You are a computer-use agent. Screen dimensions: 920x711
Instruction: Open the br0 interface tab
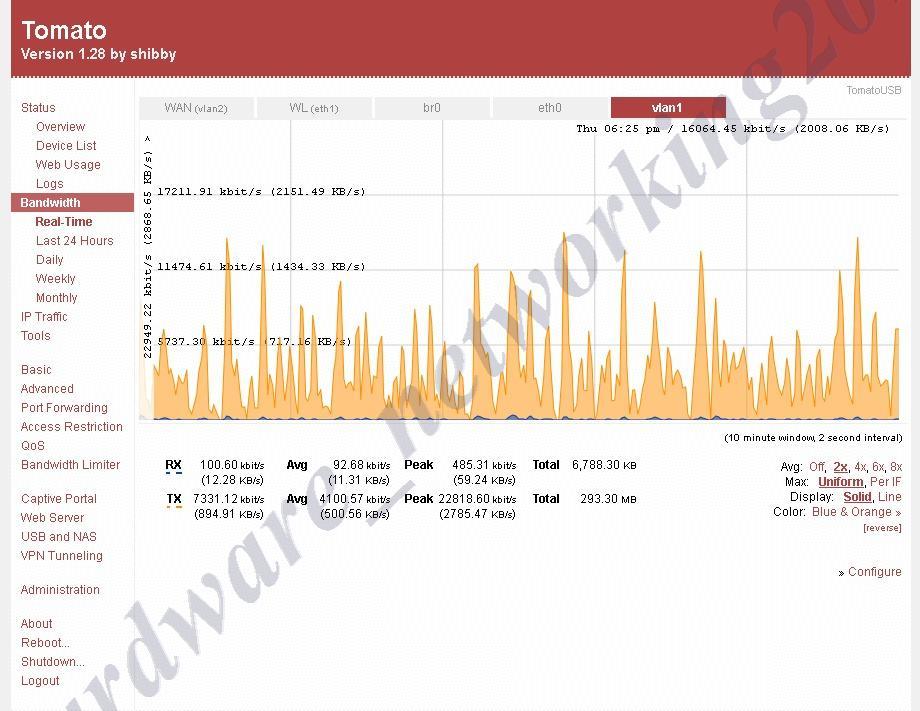click(x=432, y=108)
